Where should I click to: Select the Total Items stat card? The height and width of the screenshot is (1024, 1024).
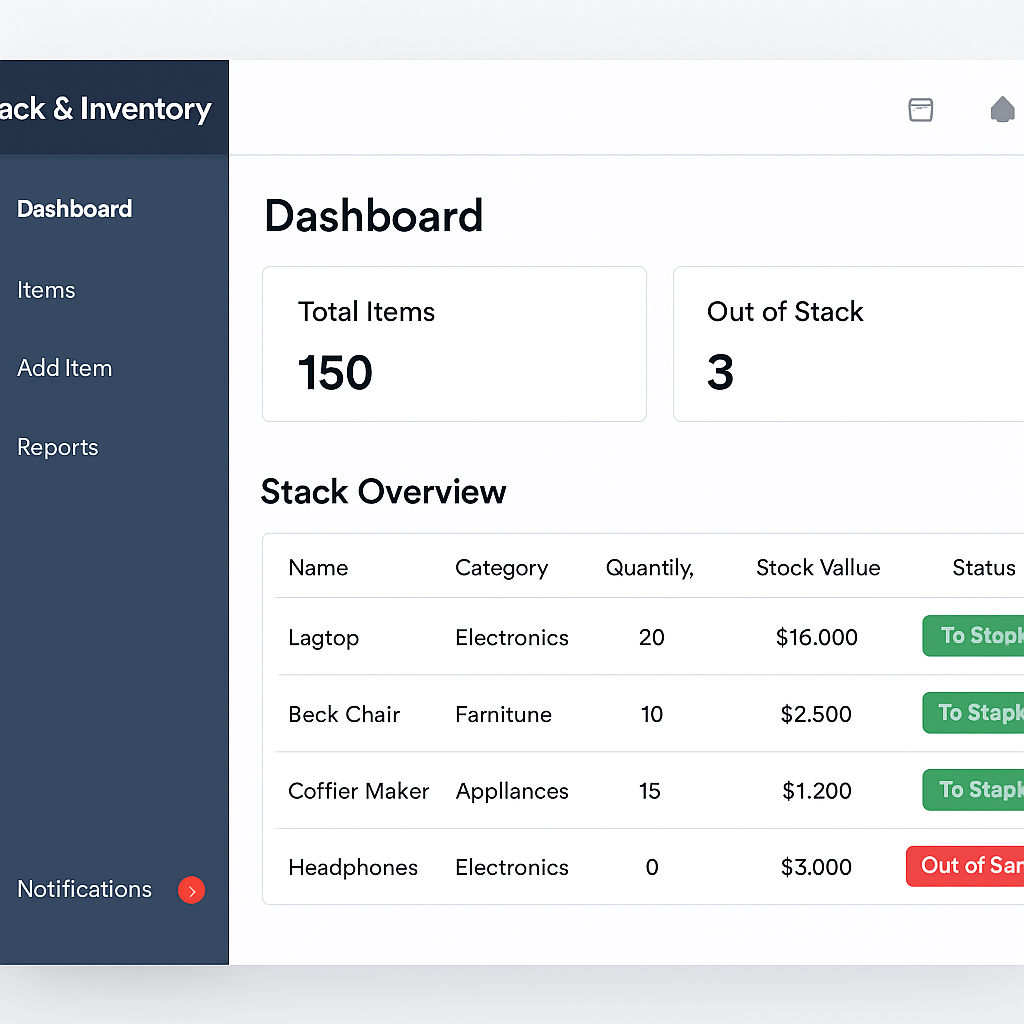454,343
